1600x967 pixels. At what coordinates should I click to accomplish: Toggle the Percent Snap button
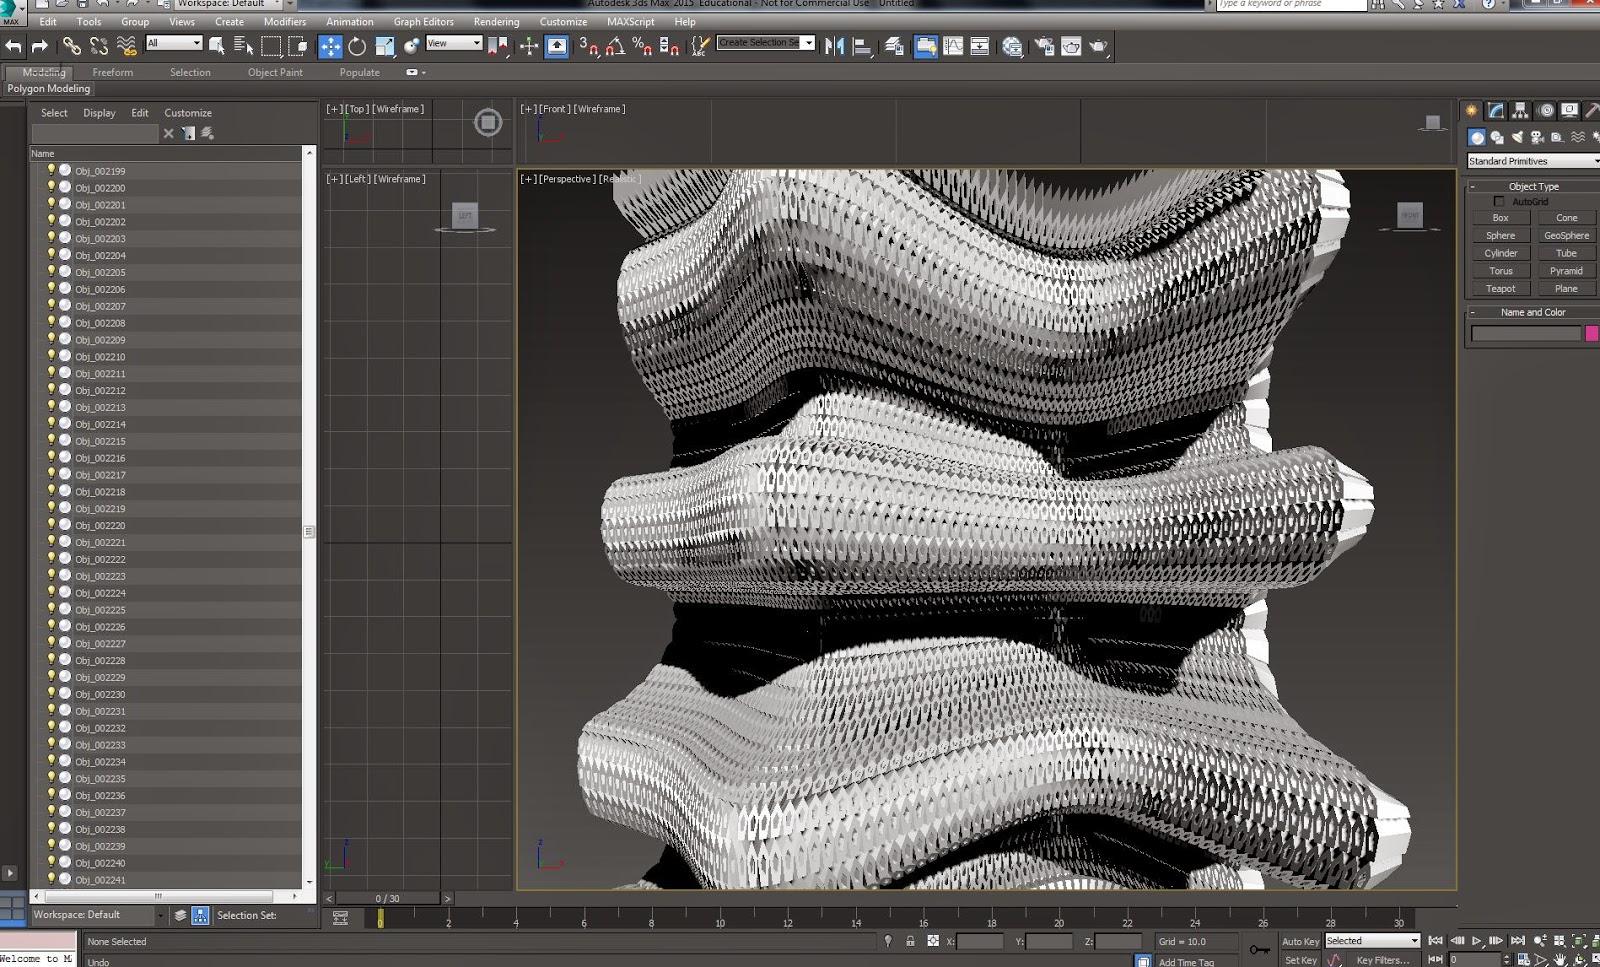tap(642, 46)
